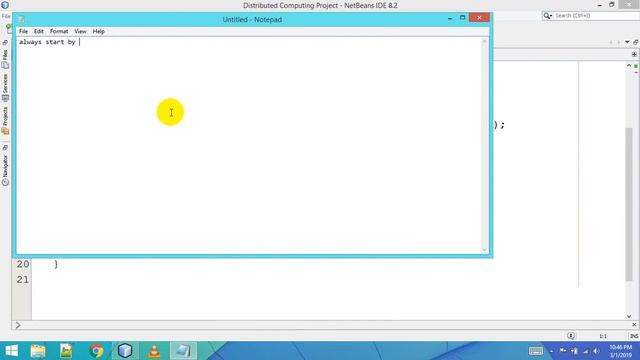Open the touch keyboard tray icon
640x360 pixels.
coord(536,351)
